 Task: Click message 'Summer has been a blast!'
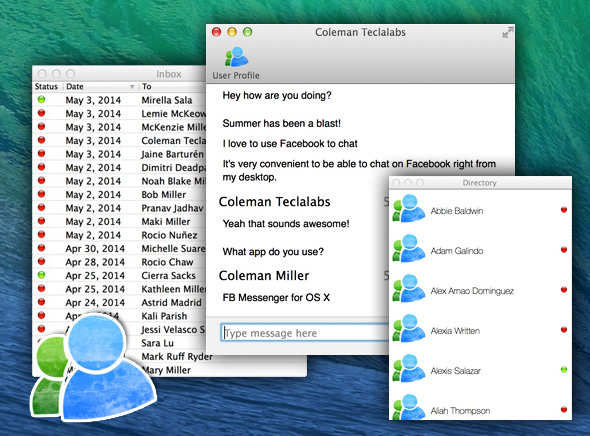(x=281, y=123)
